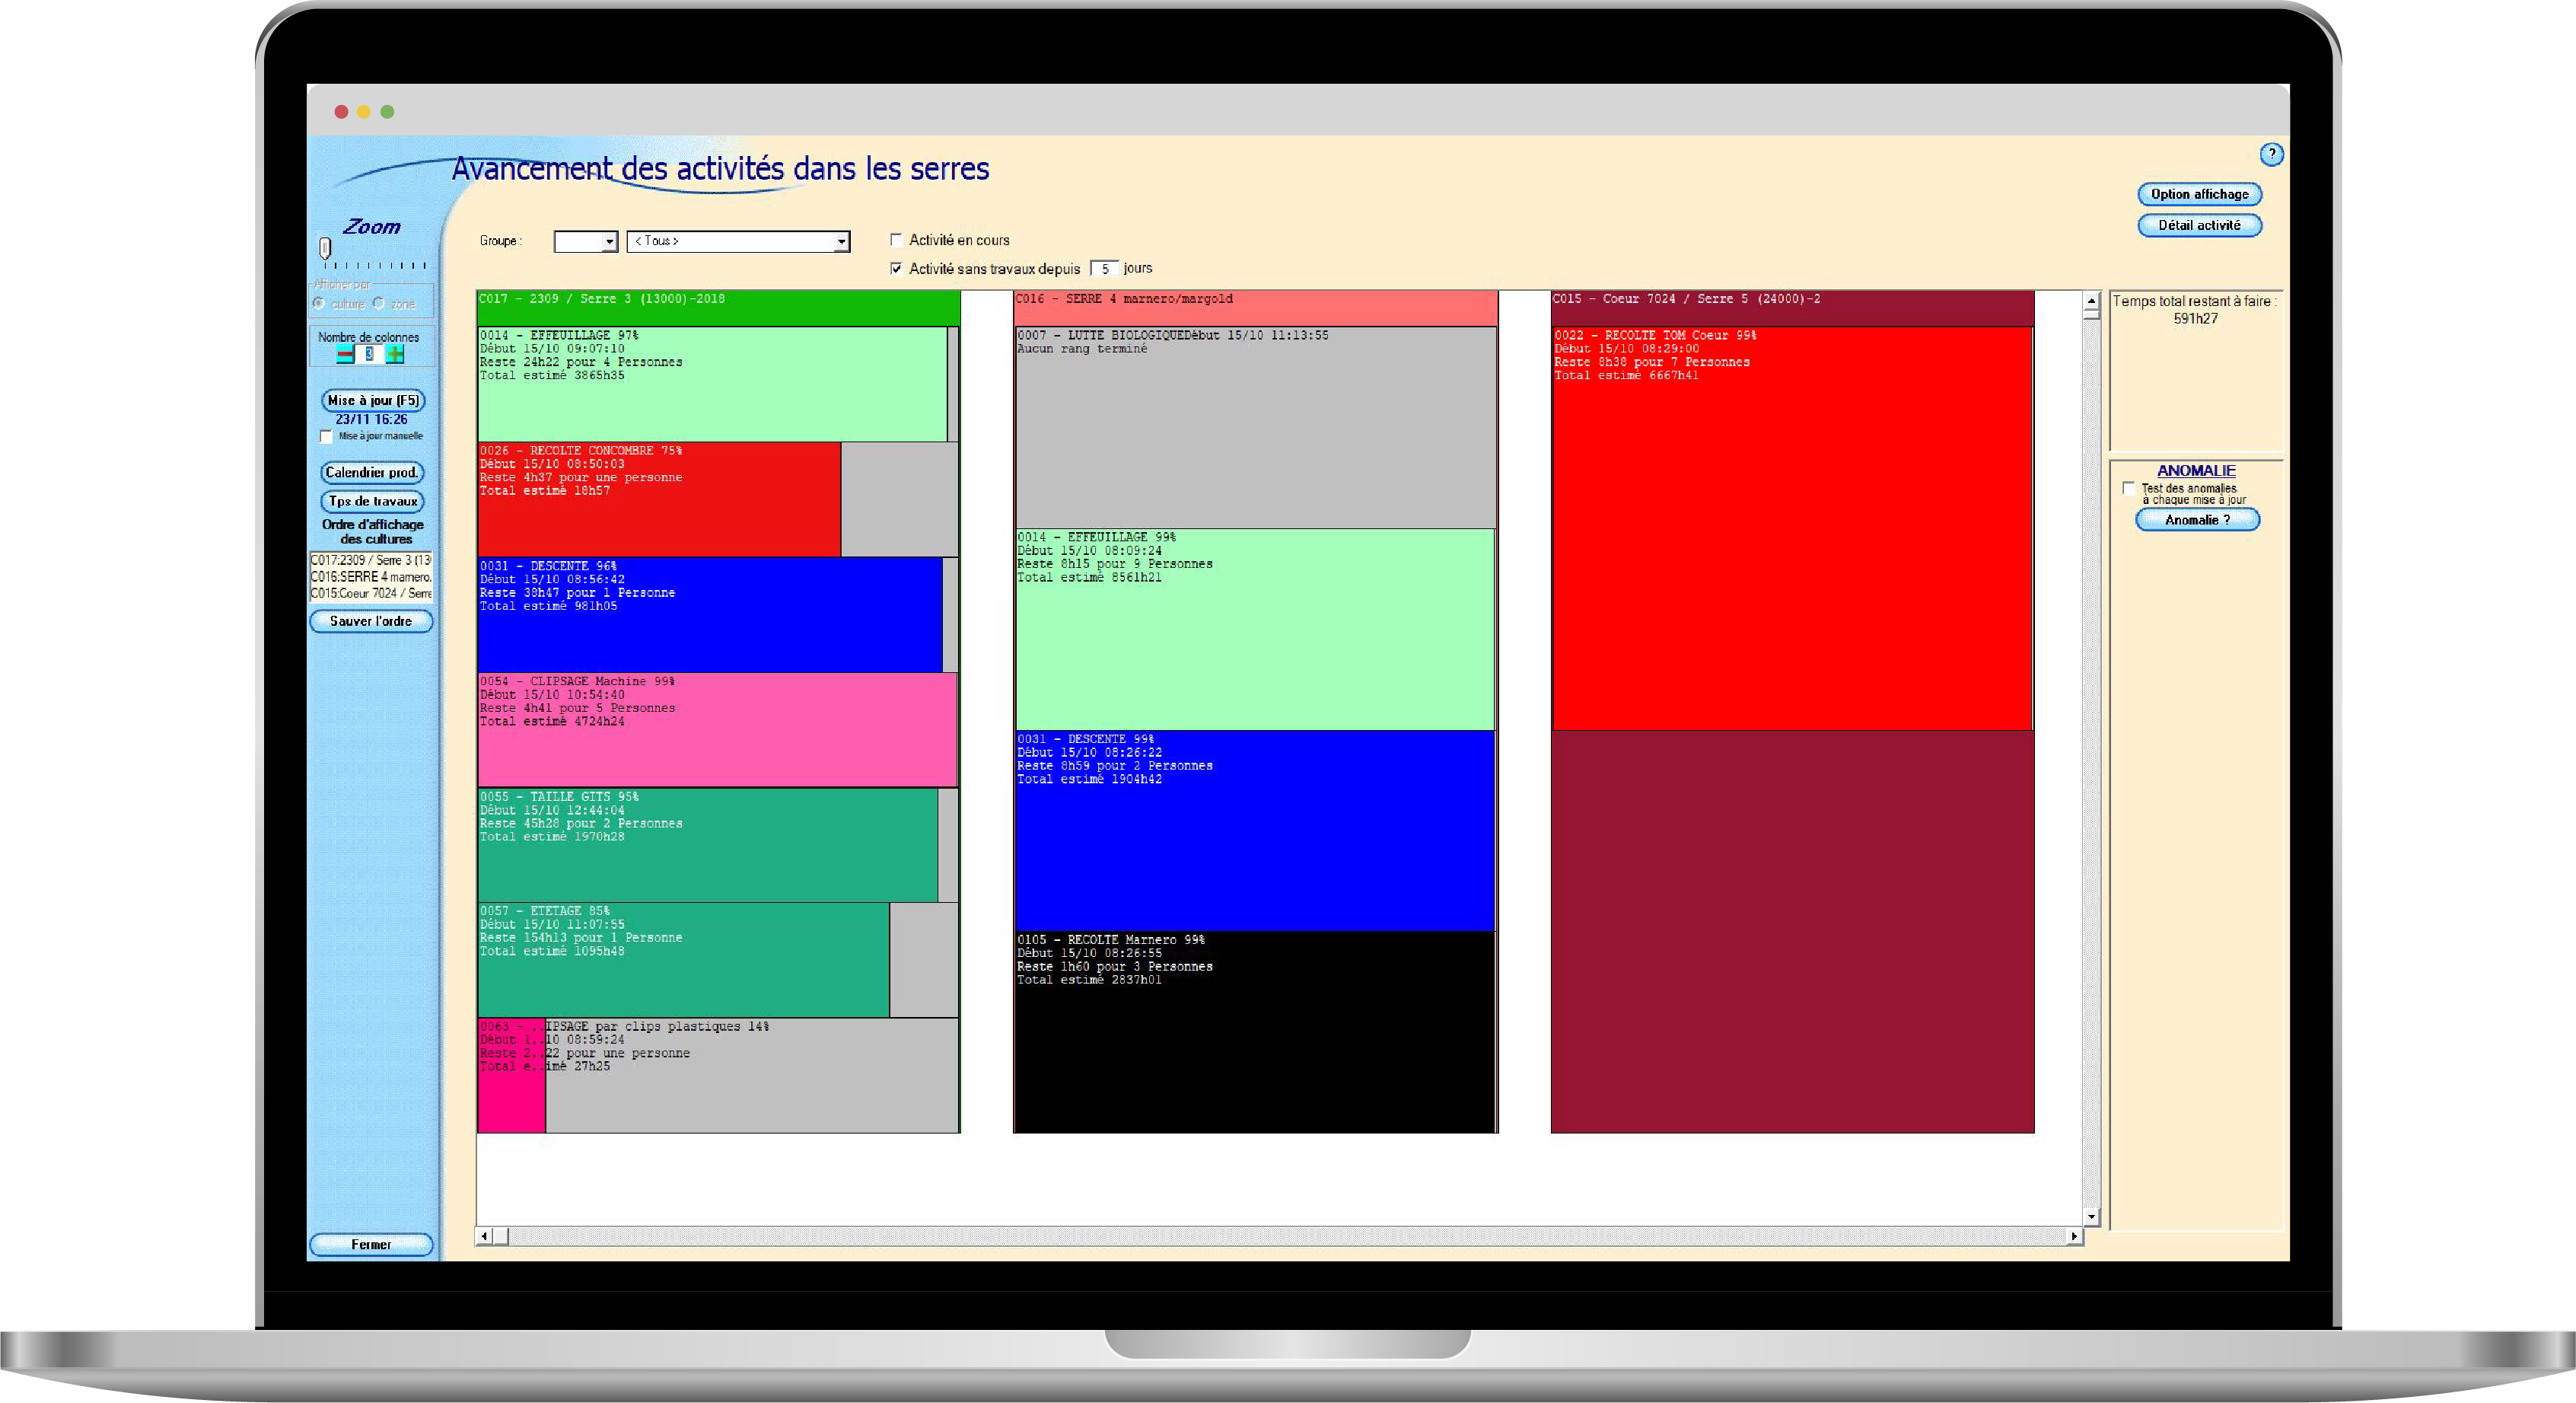Image resolution: width=2576 pixels, height=1403 pixels.
Task: Open the help question mark icon
Action: (x=2271, y=154)
